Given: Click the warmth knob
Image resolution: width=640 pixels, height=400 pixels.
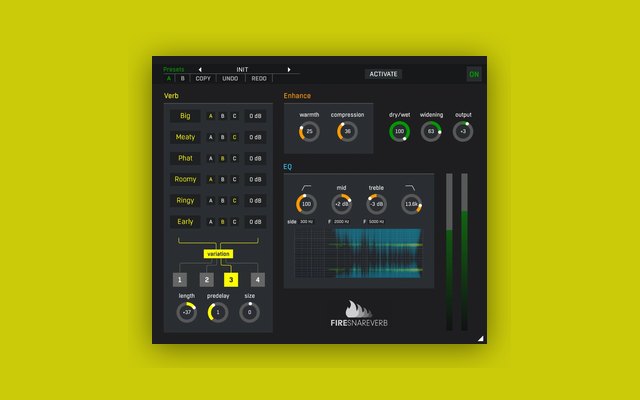Looking at the screenshot, I should pyautogui.click(x=309, y=131).
